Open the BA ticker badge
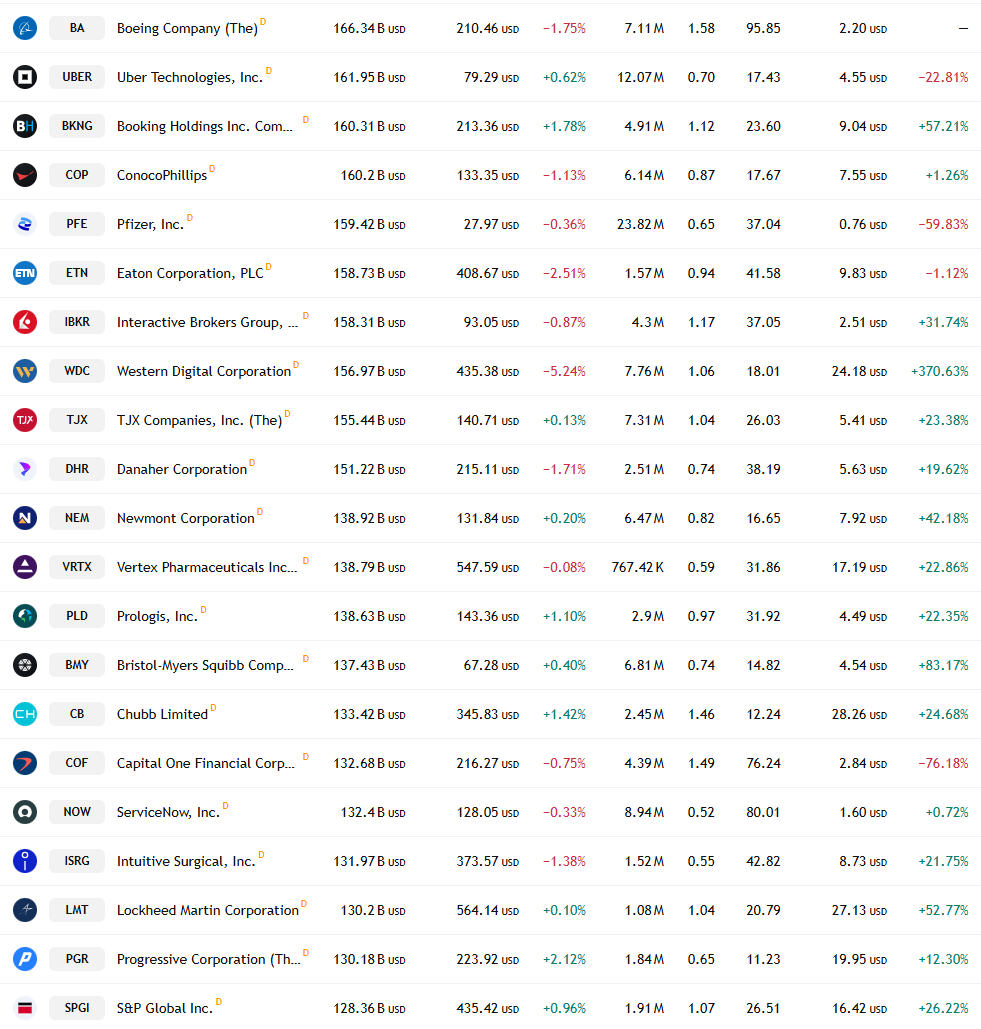The height and width of the screenshot is (1029, 981). coord(77,28)
